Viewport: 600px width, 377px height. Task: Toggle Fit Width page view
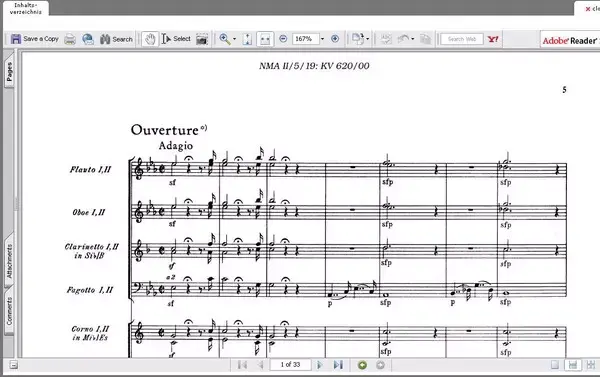coord(265,39)
